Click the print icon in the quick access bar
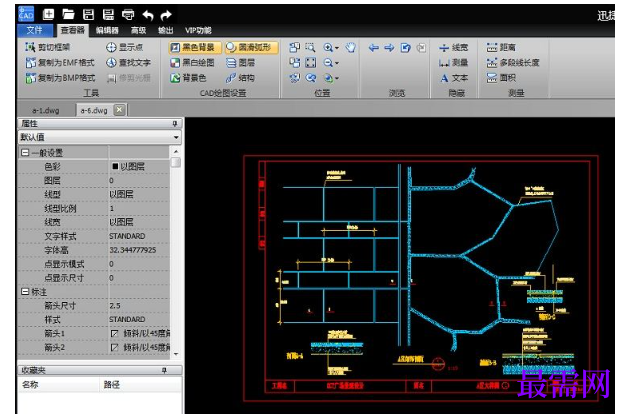 click(x=128, y=15)
